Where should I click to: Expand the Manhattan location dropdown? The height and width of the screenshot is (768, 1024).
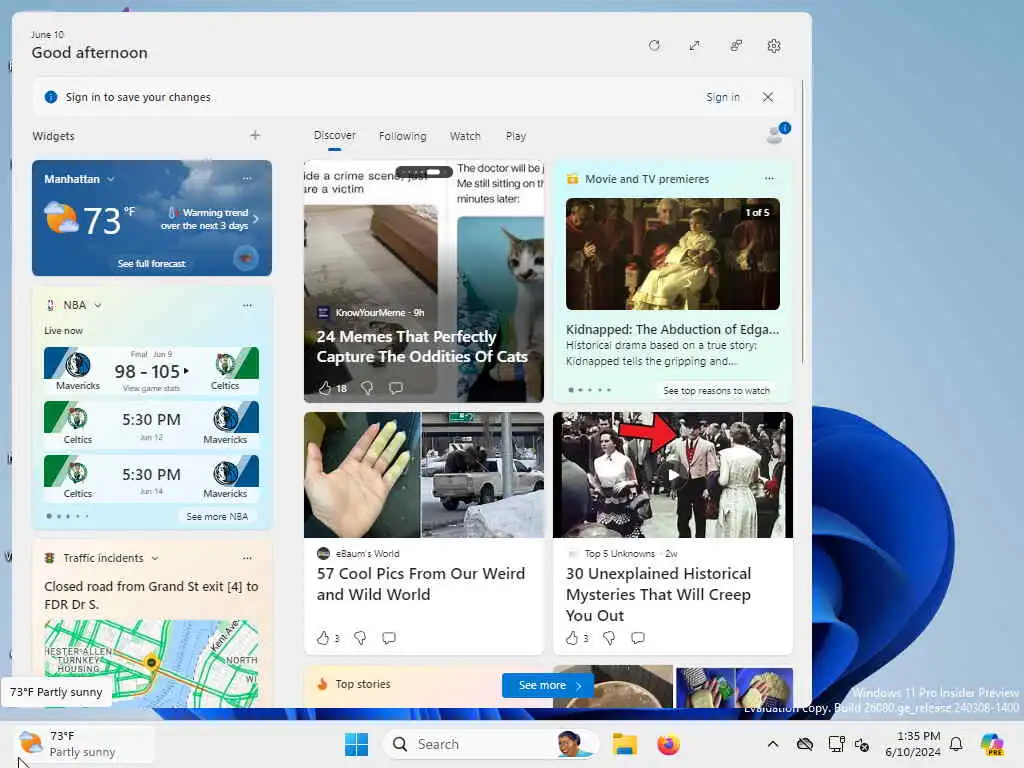(x=110, y=179)
